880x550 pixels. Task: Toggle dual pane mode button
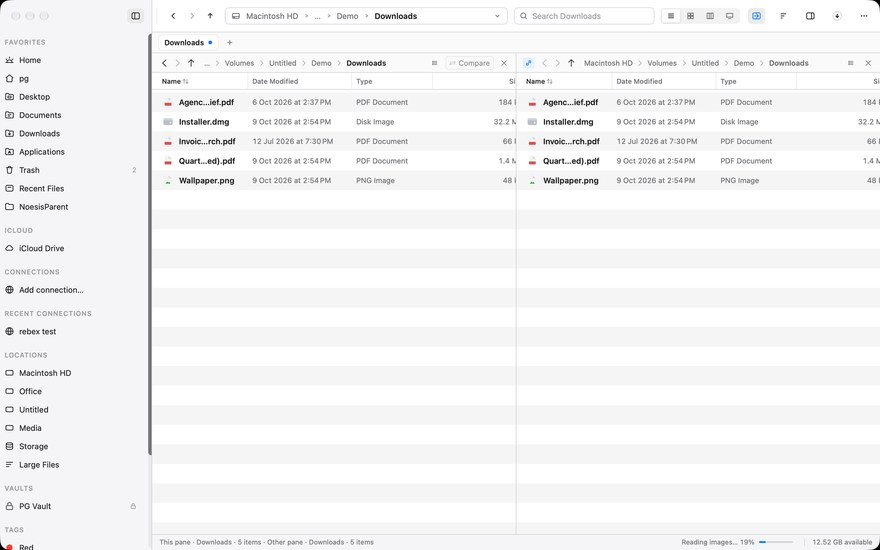[x=757, y=16]
